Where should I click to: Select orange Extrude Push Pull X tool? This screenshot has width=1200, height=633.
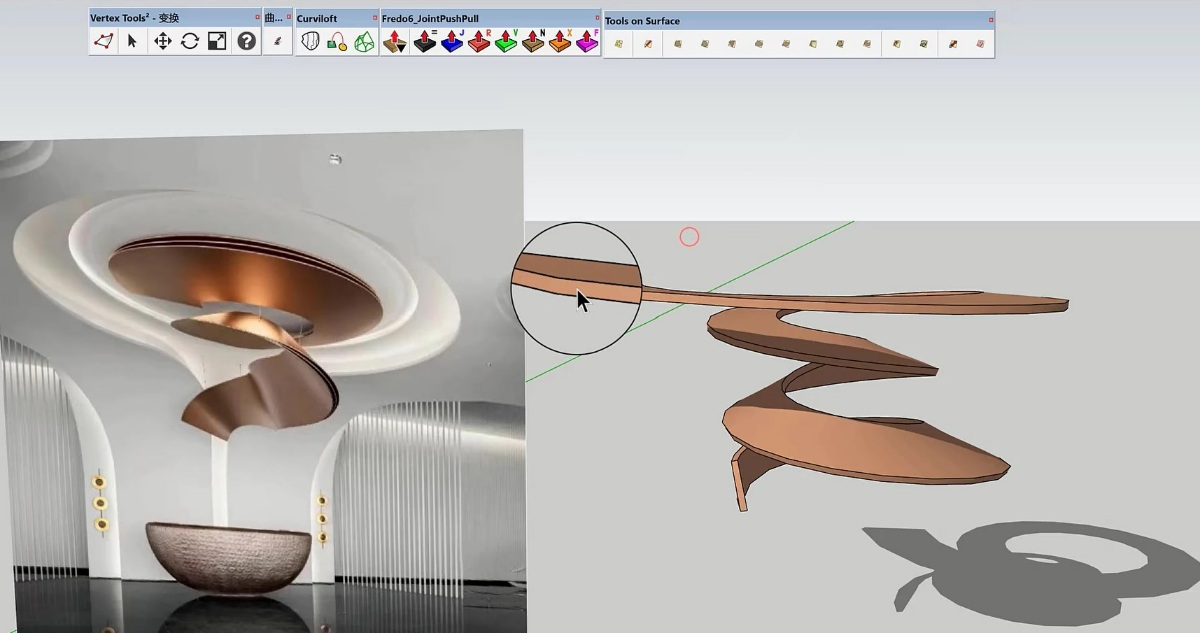[x=560, y=41]
